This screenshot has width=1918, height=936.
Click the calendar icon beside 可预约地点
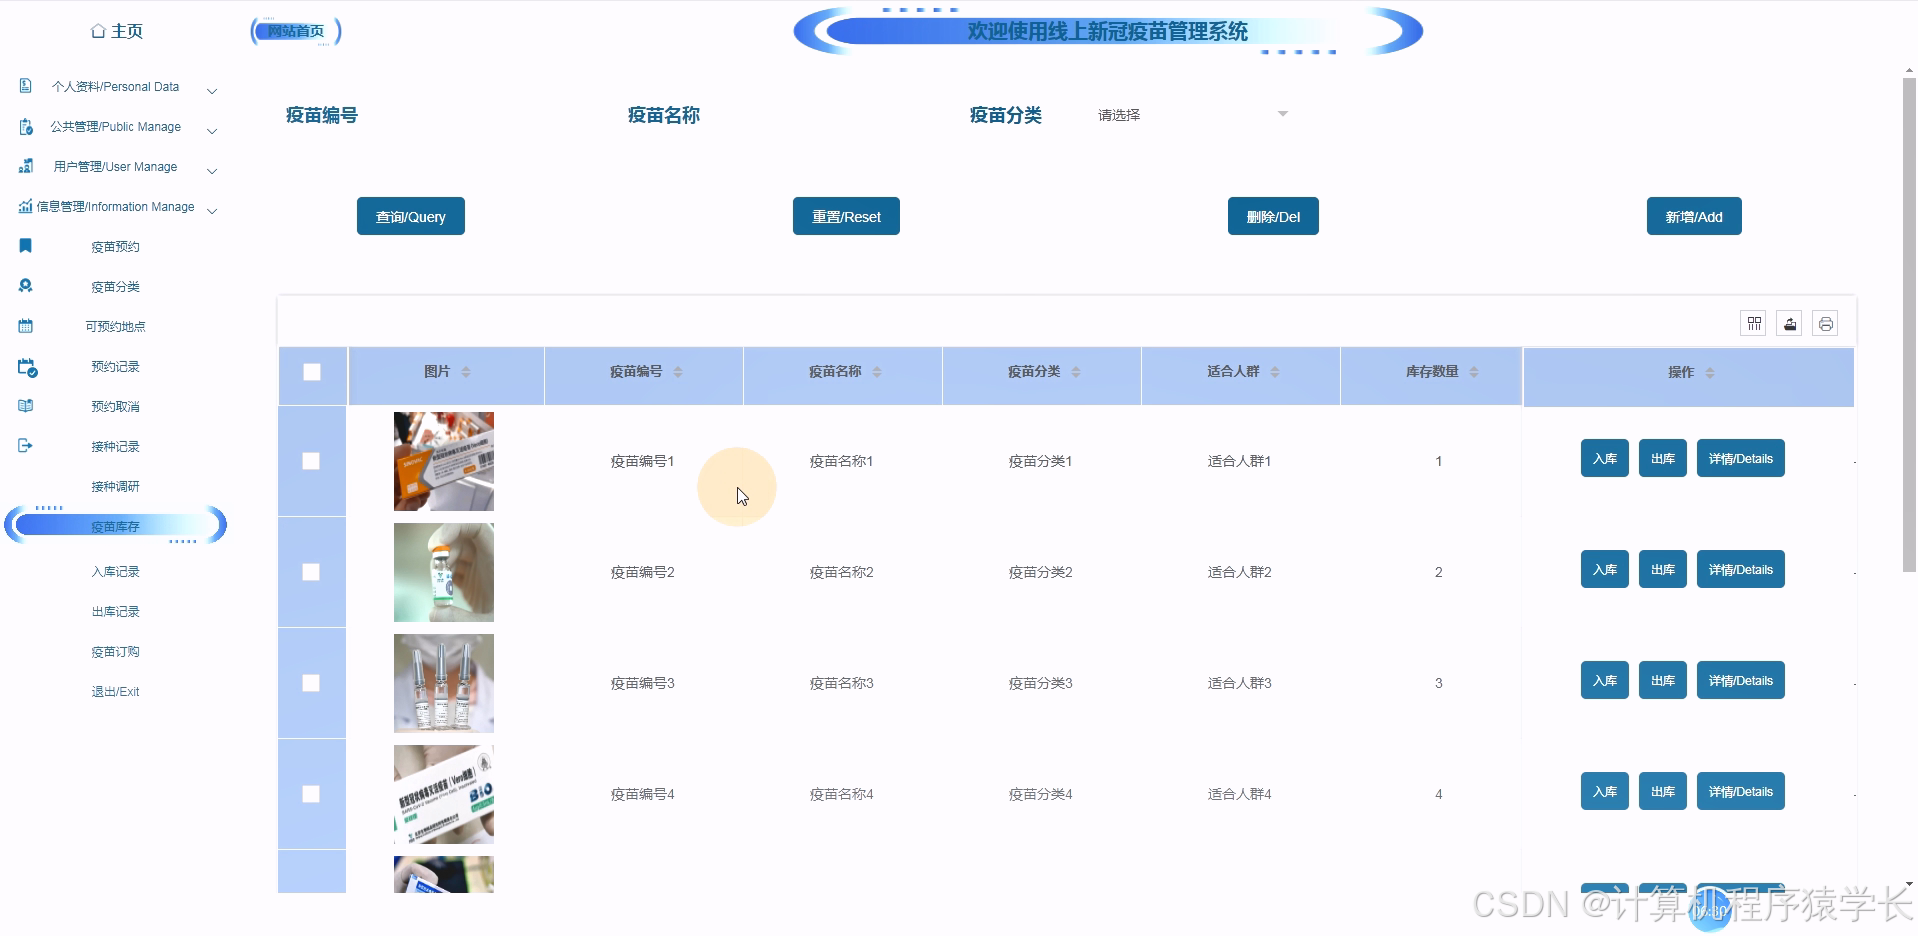pyautogui.click(x=25, y=325)
